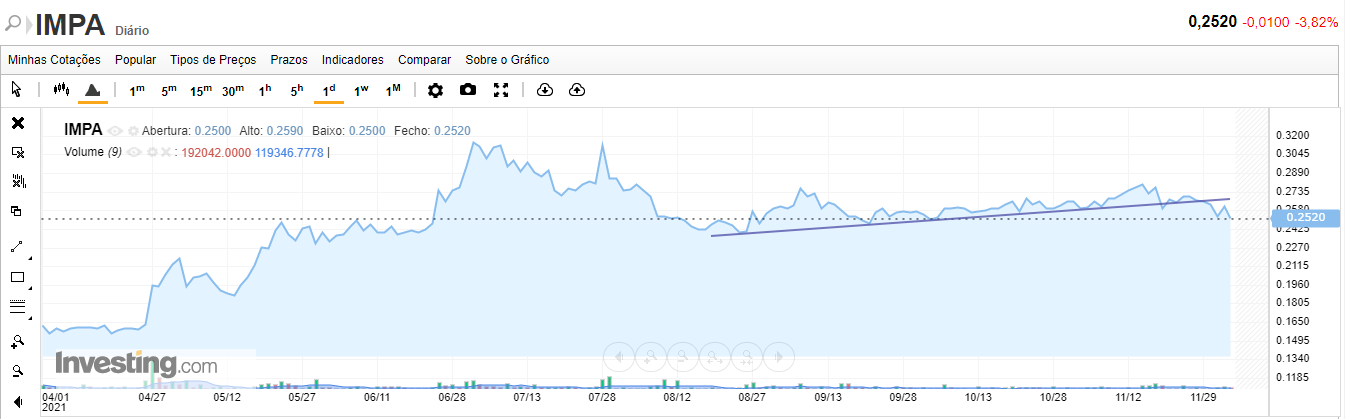
Task: Click the remove indicators tool icon
Action: [17, 181]
